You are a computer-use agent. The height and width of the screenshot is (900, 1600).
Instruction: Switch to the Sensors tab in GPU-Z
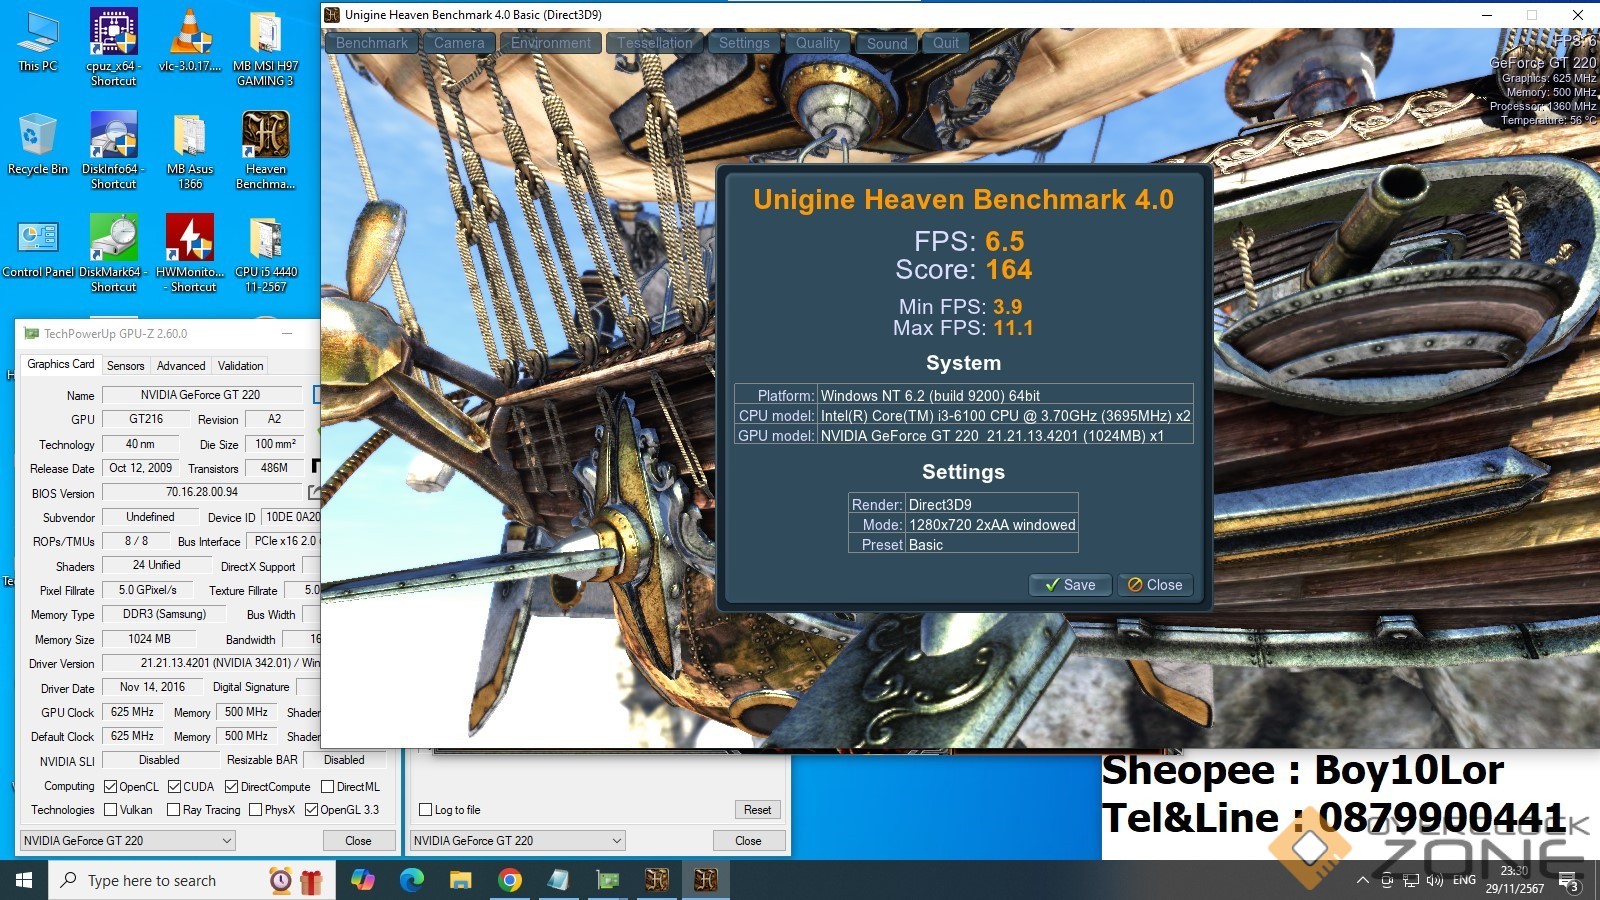(126, 366)
